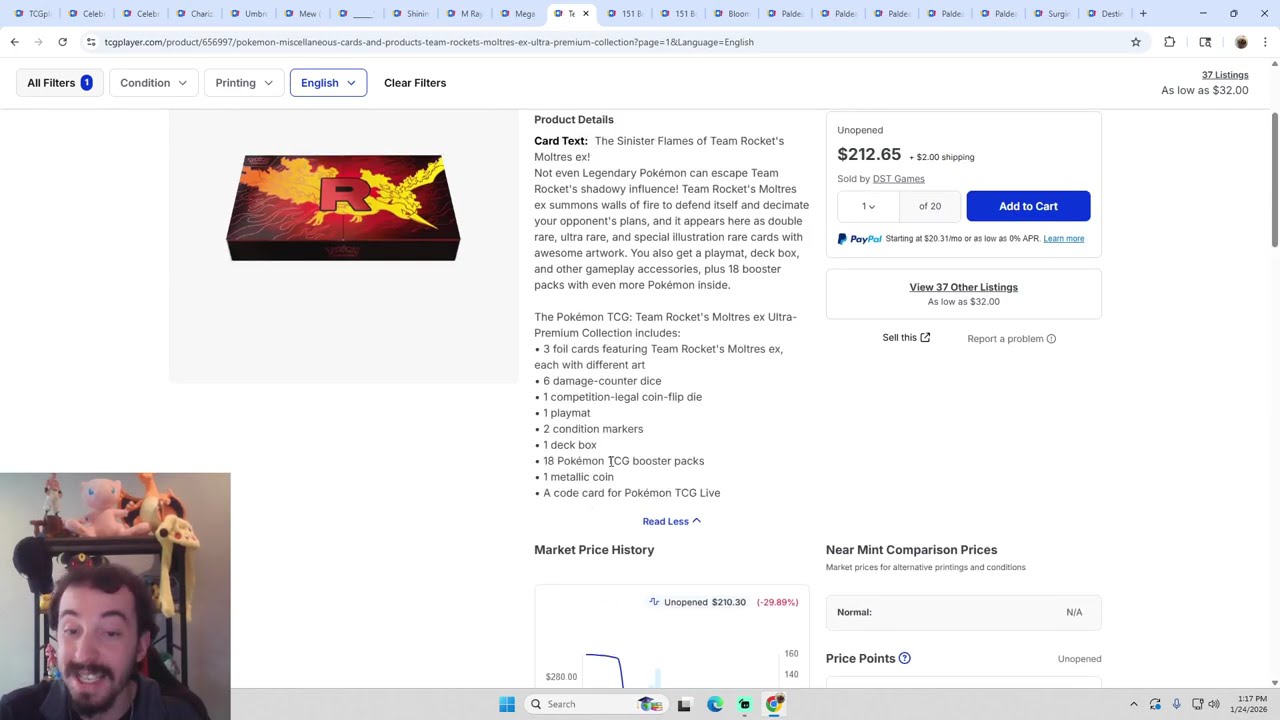The width and height of the screenshot is (1280, 720).
Task: Open a new browser tab
Action: (x=1143, y=14)
